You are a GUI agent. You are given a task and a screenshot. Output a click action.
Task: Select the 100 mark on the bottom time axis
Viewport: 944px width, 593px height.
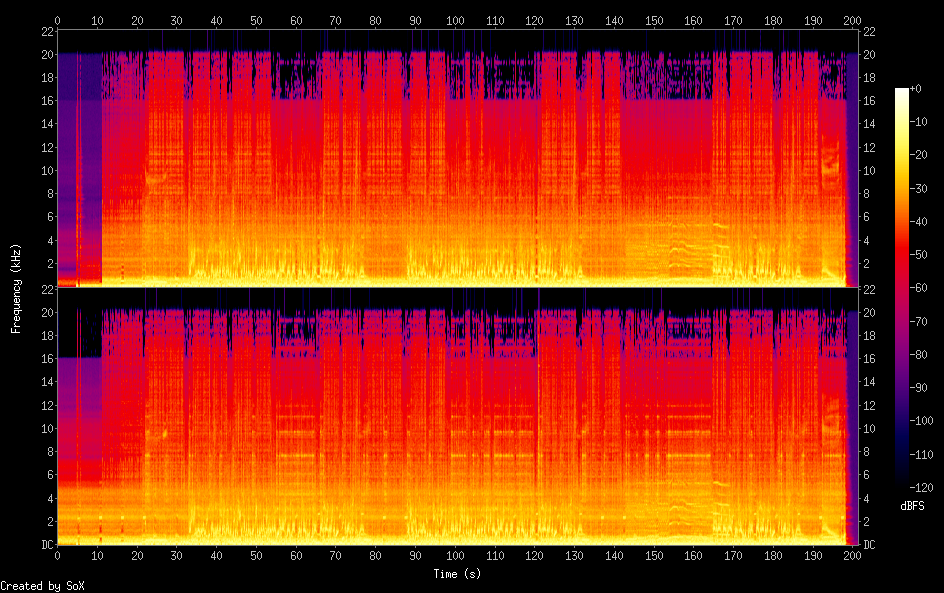[455, 555]
